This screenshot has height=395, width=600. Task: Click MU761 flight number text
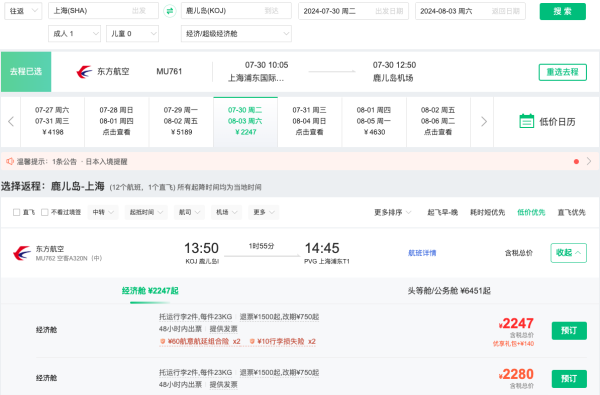pyautogui.click(x=169, y=72)
